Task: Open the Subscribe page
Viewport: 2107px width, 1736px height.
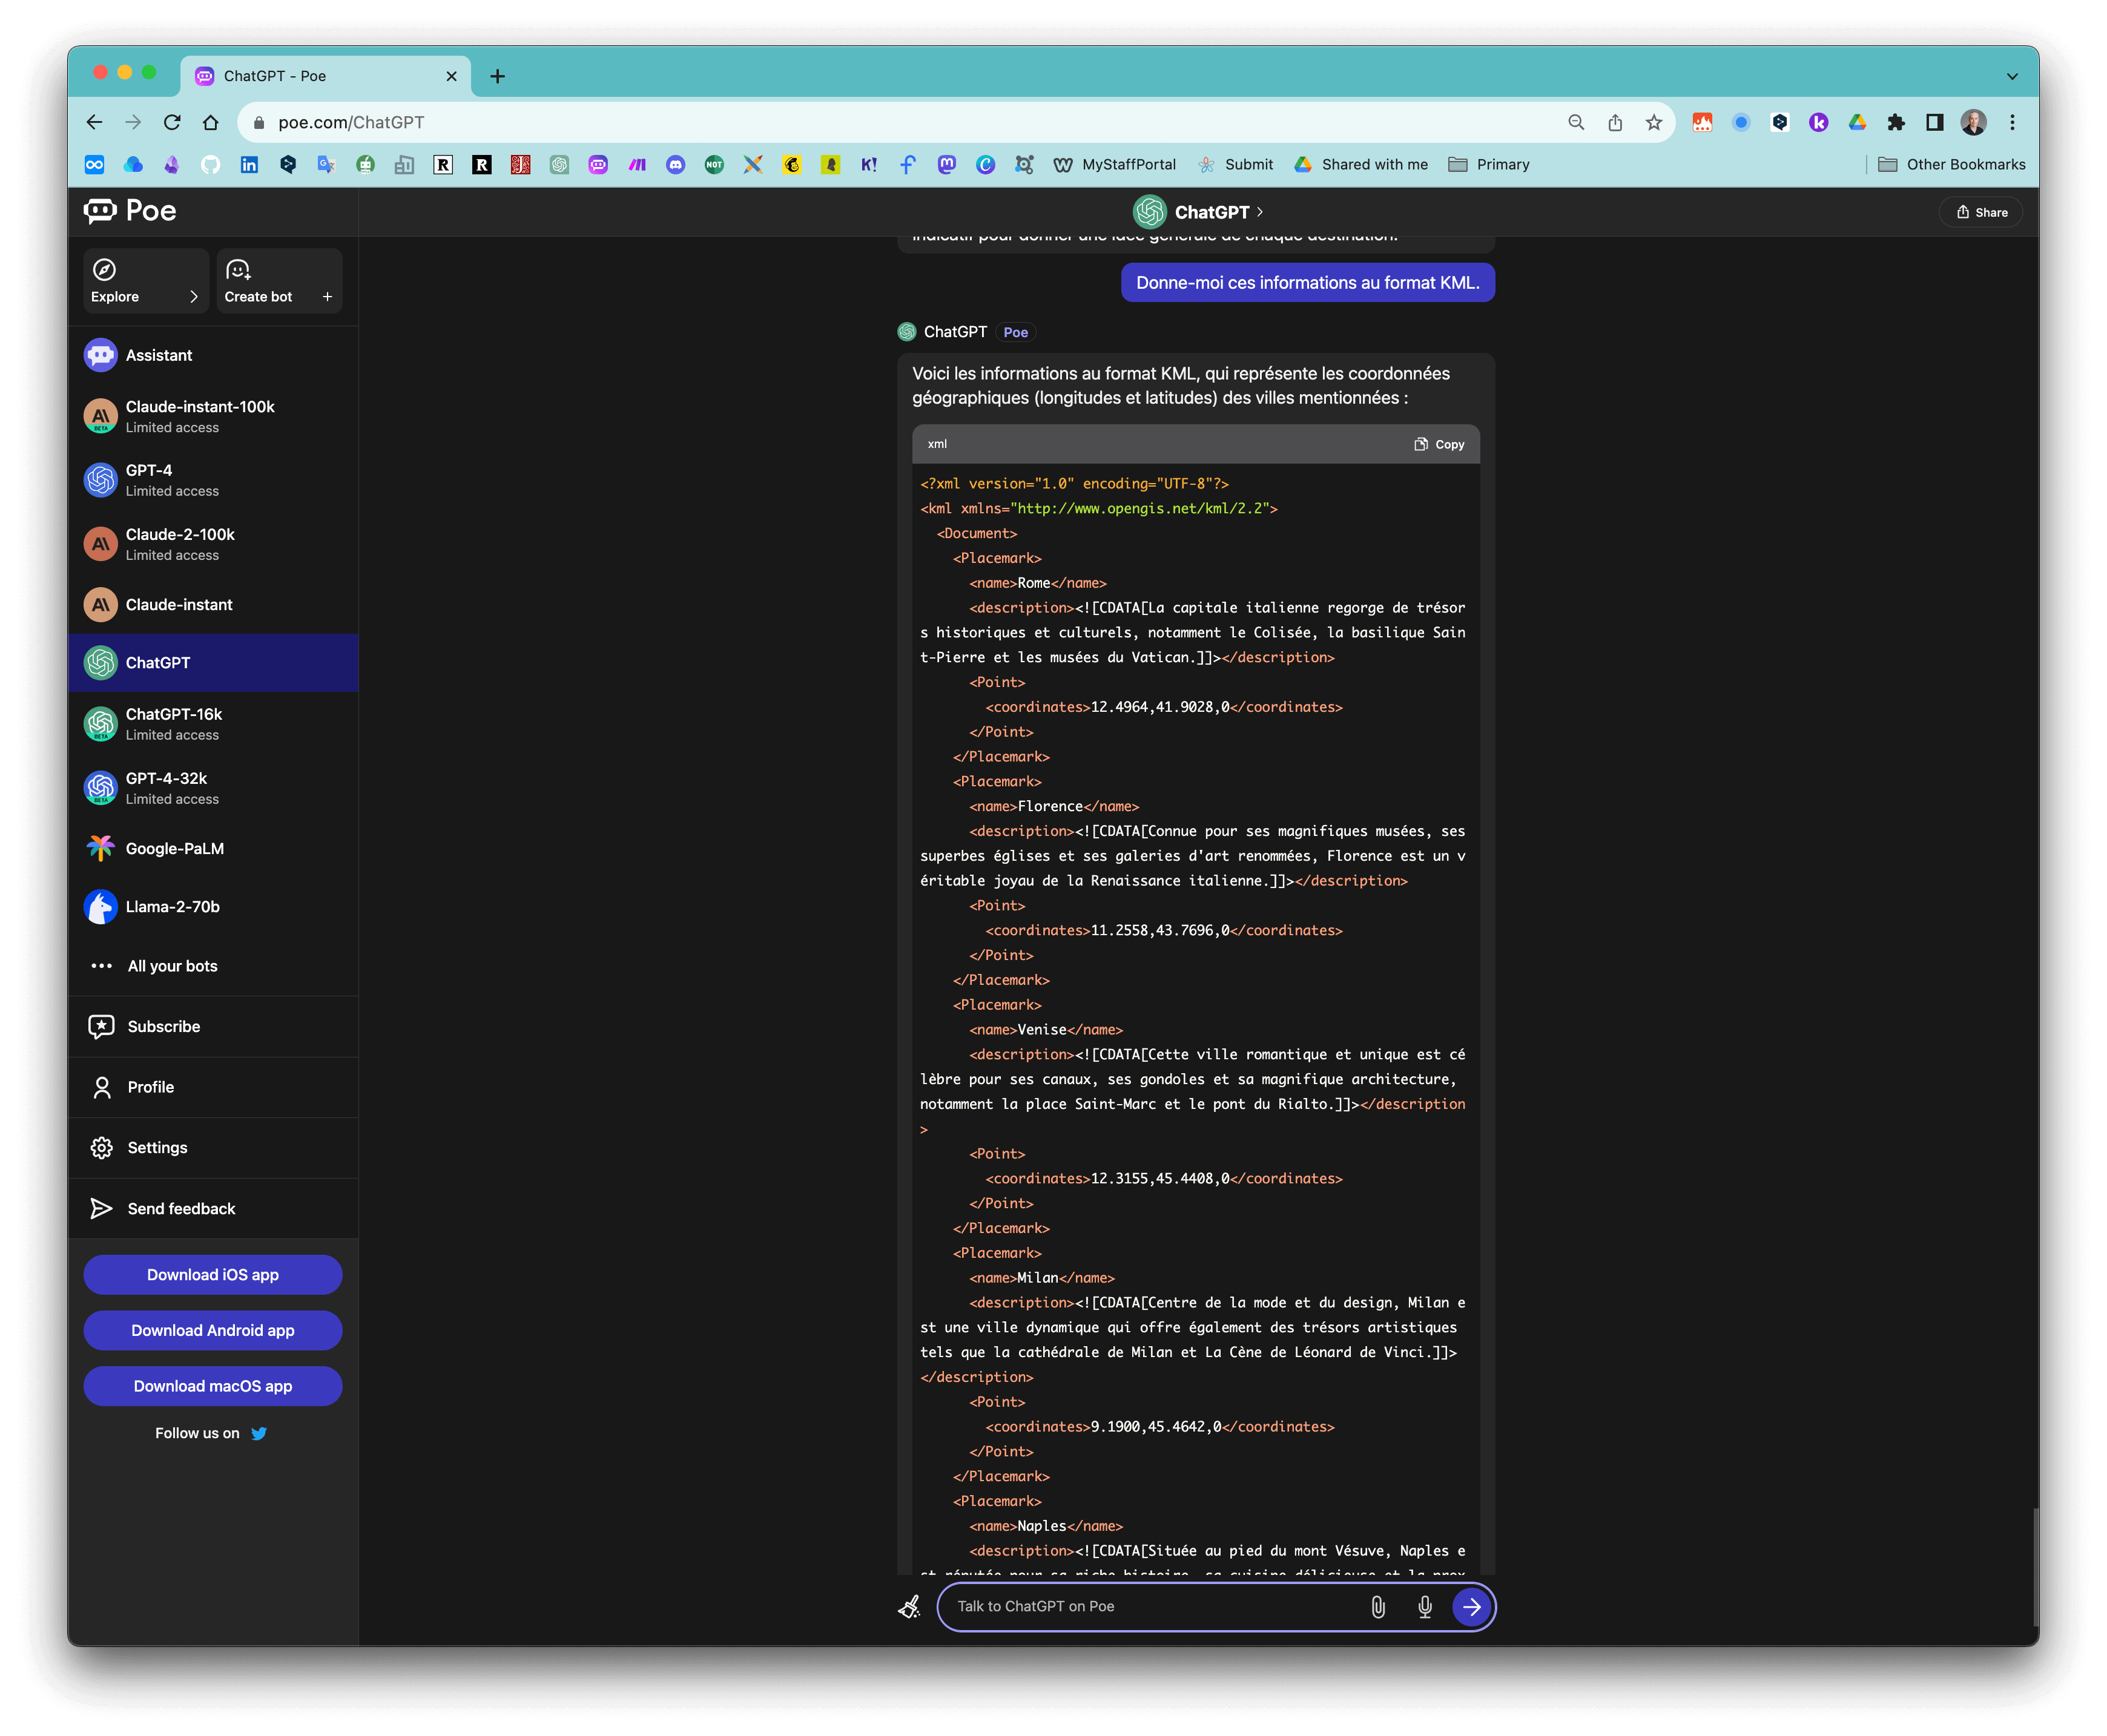Action: coord(213,1026)
